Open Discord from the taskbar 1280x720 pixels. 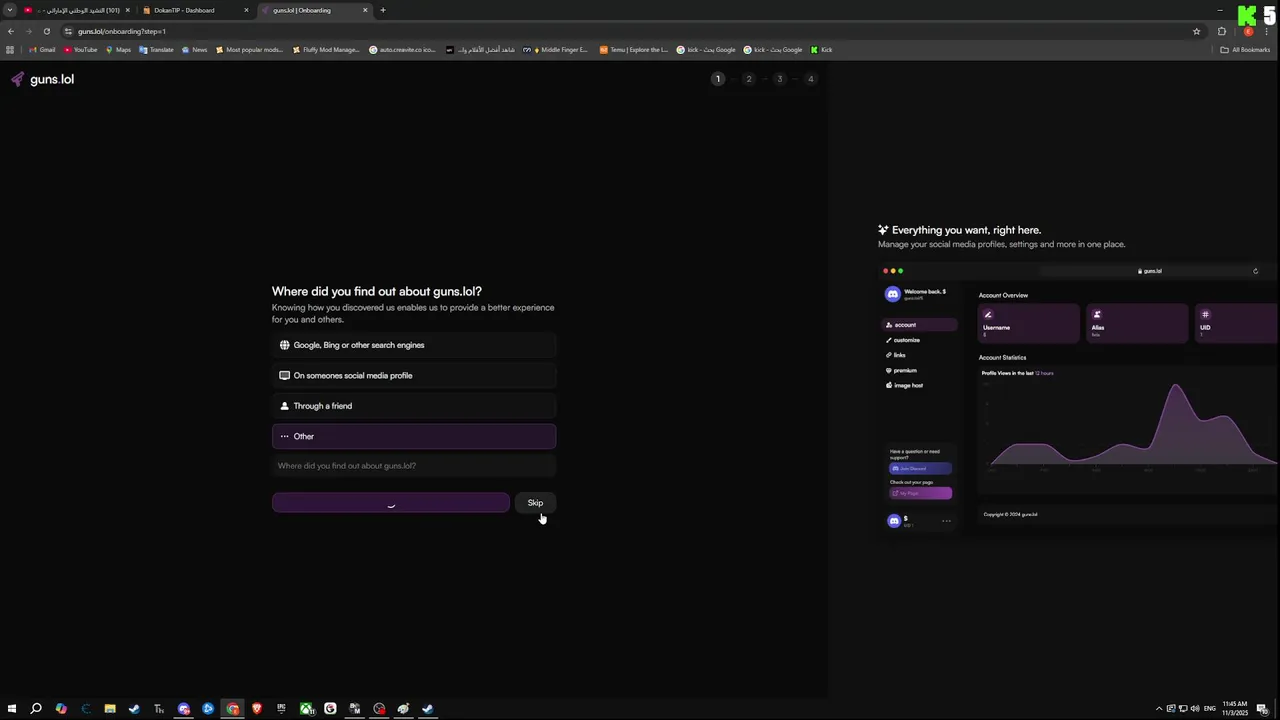[184, 709]
